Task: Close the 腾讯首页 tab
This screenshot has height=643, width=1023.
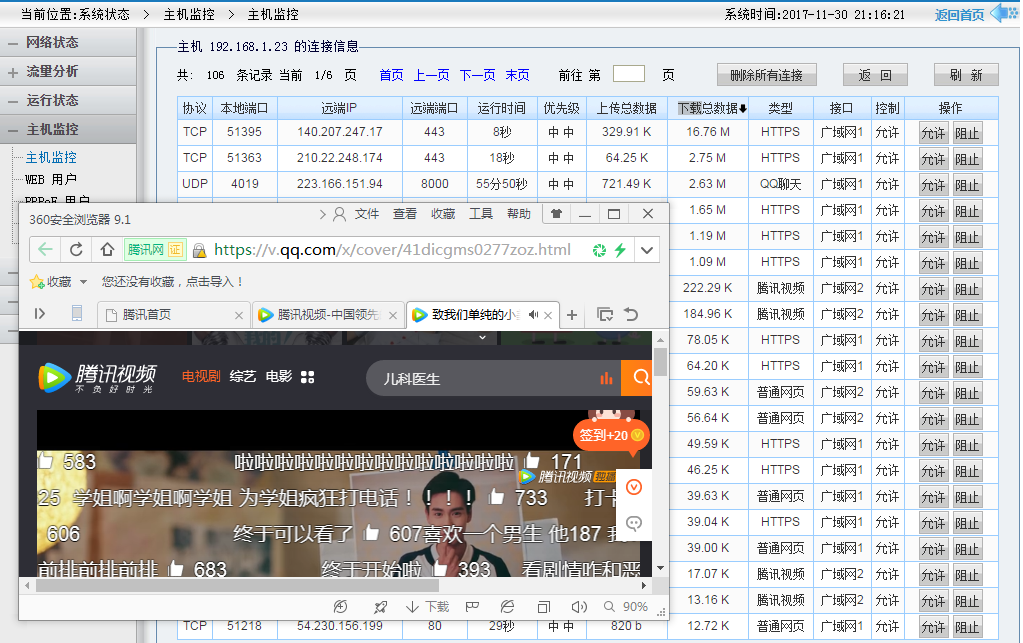Action: 239,316
